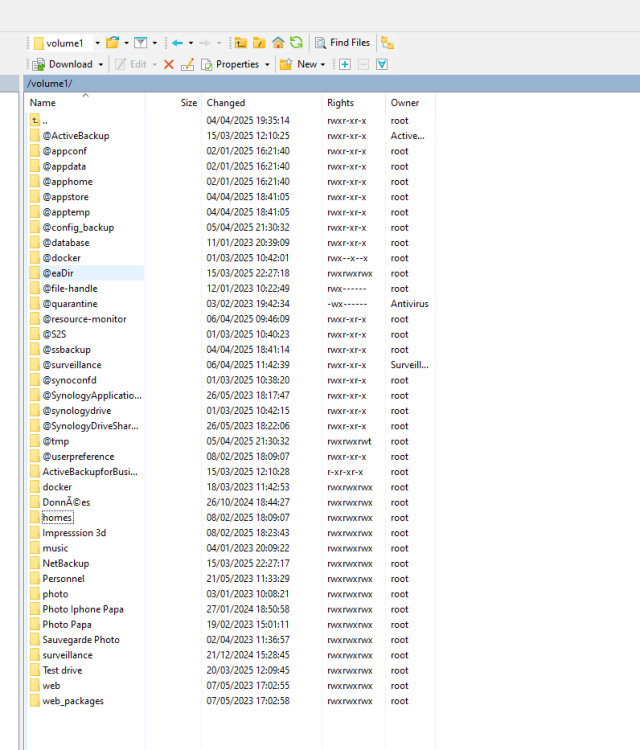Go to the home directory icon

[278, 43]
